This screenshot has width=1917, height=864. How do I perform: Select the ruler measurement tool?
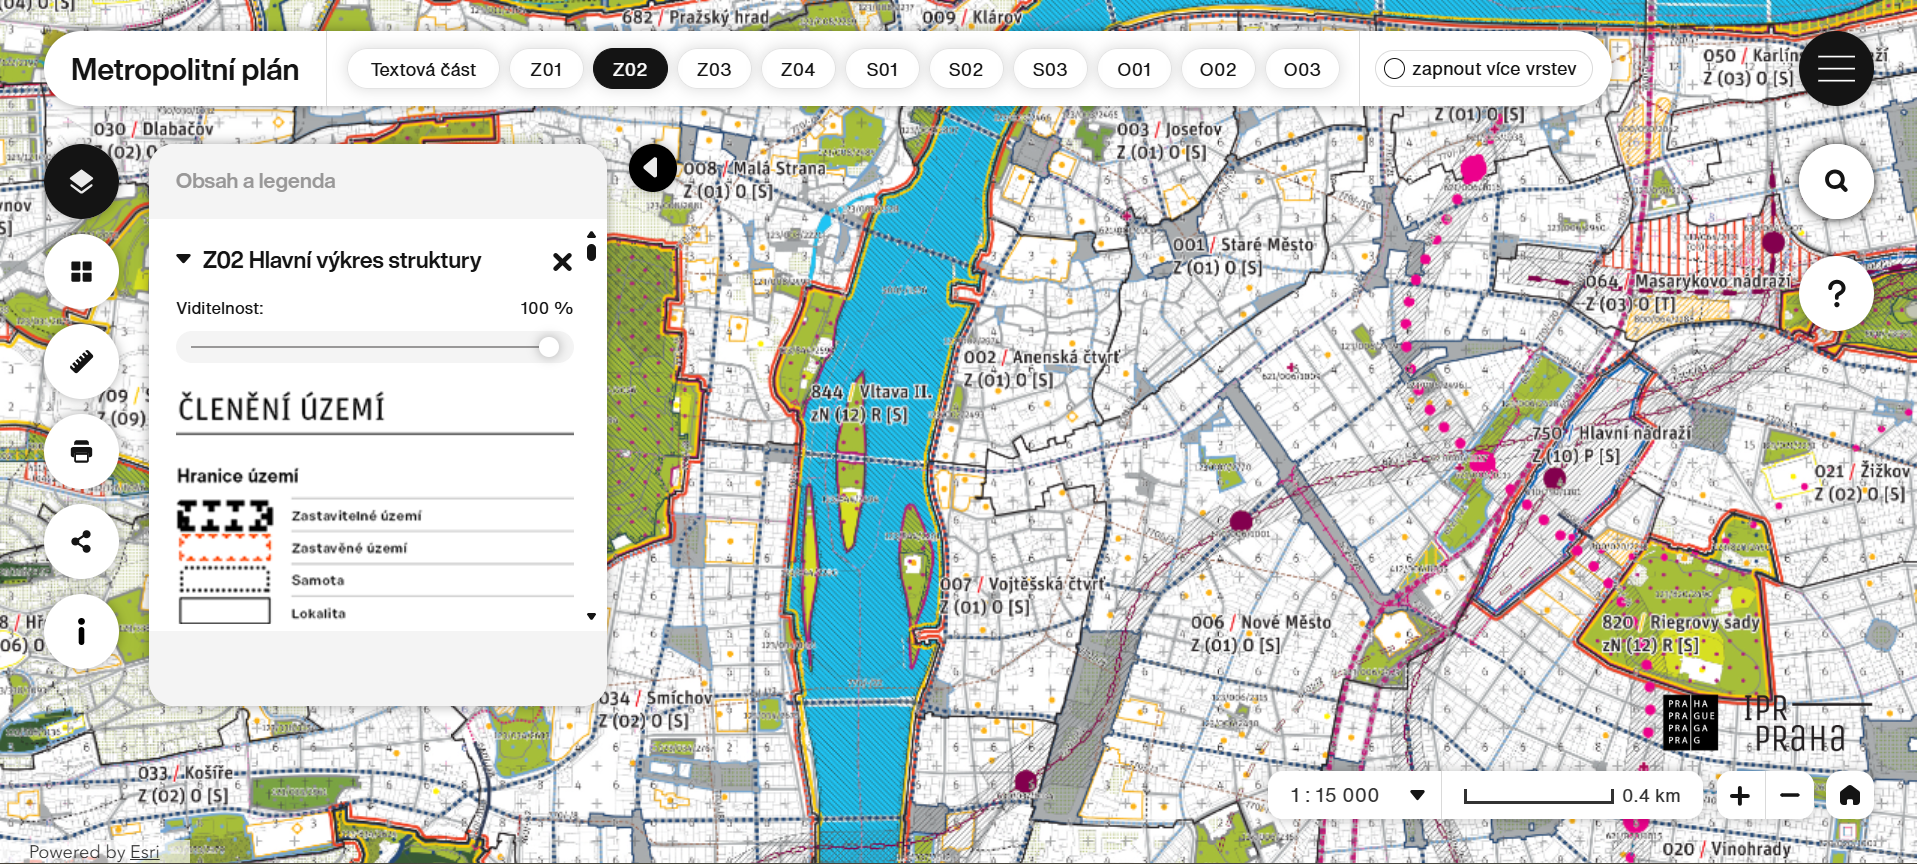81,361
